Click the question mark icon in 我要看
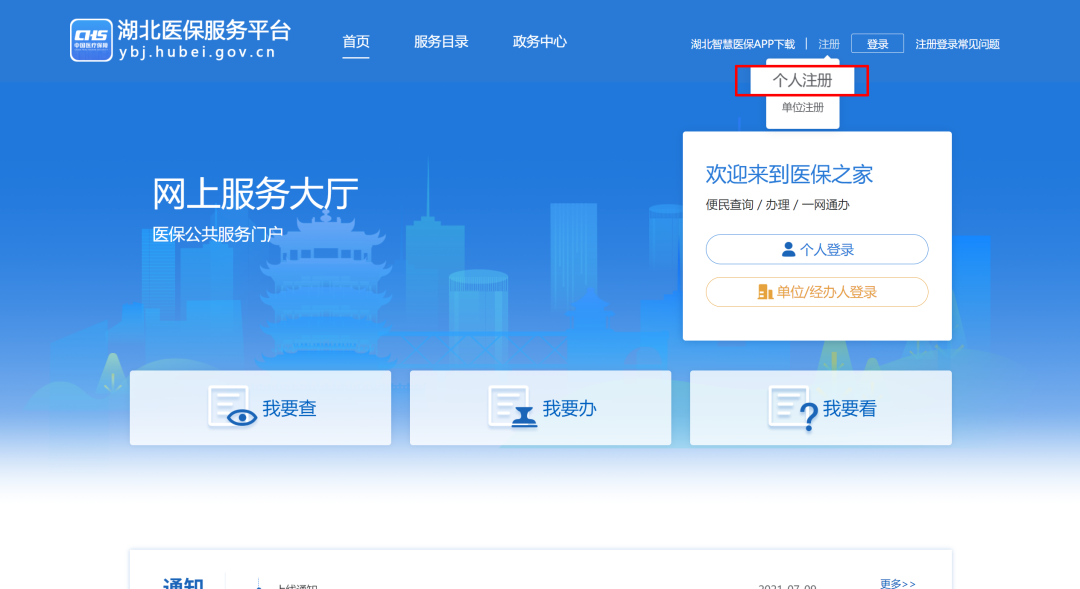 click(793, 408)
